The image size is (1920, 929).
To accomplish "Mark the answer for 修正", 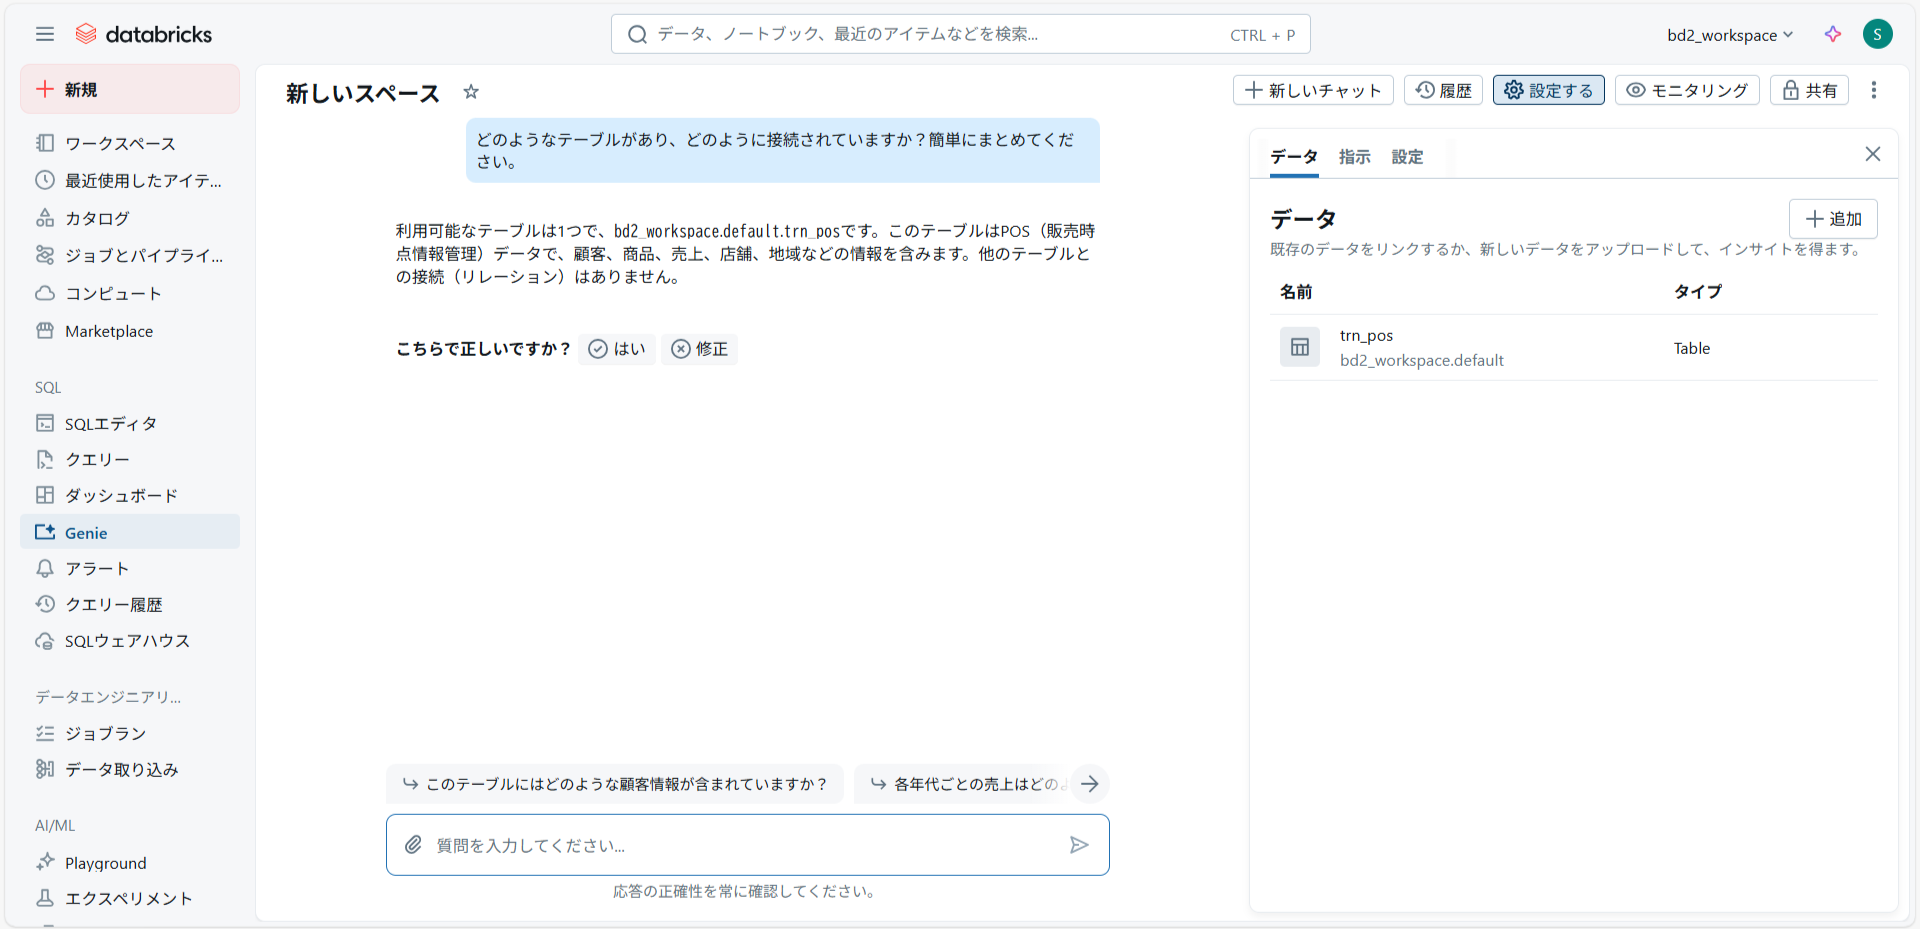I will [700, 349].
